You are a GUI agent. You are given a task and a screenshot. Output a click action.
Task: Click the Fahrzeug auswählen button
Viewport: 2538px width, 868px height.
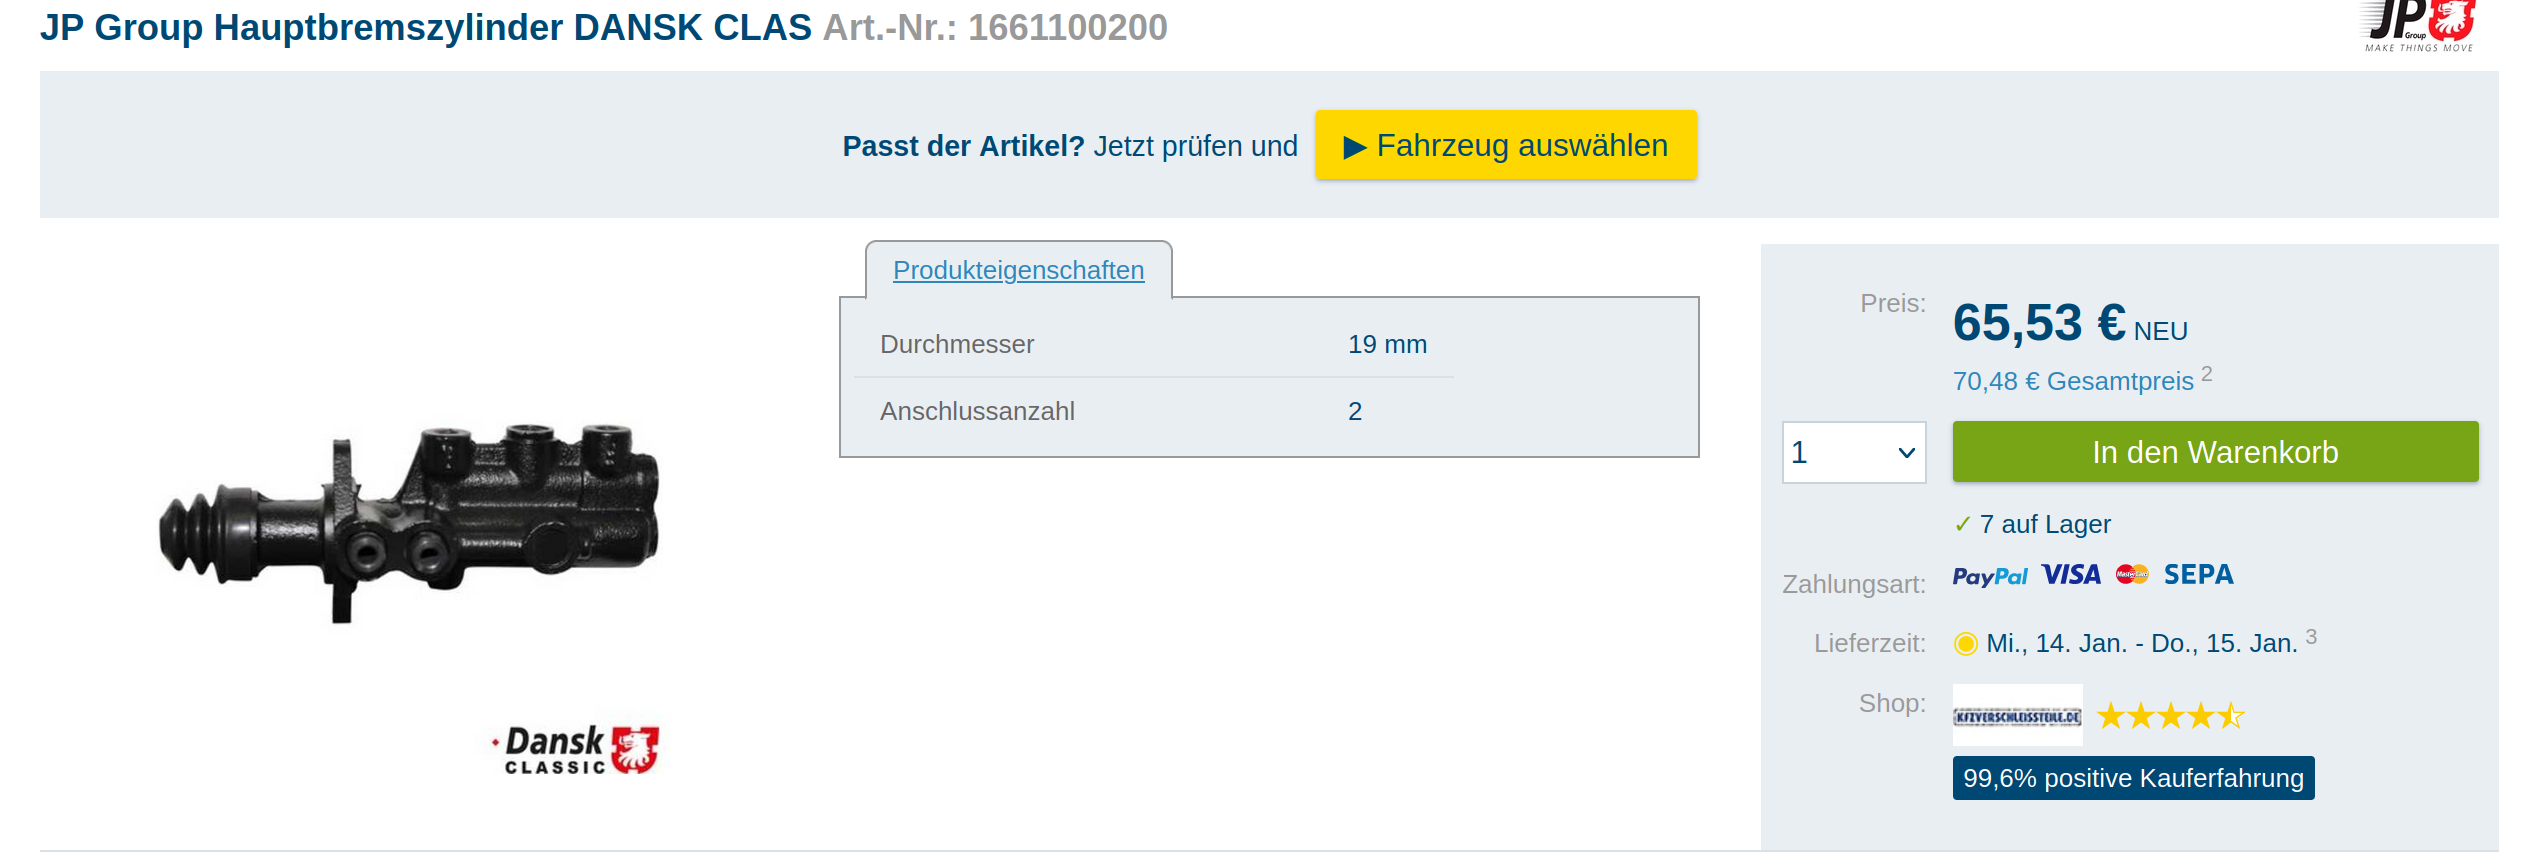pyautogui.click(x=1505, y=146)
